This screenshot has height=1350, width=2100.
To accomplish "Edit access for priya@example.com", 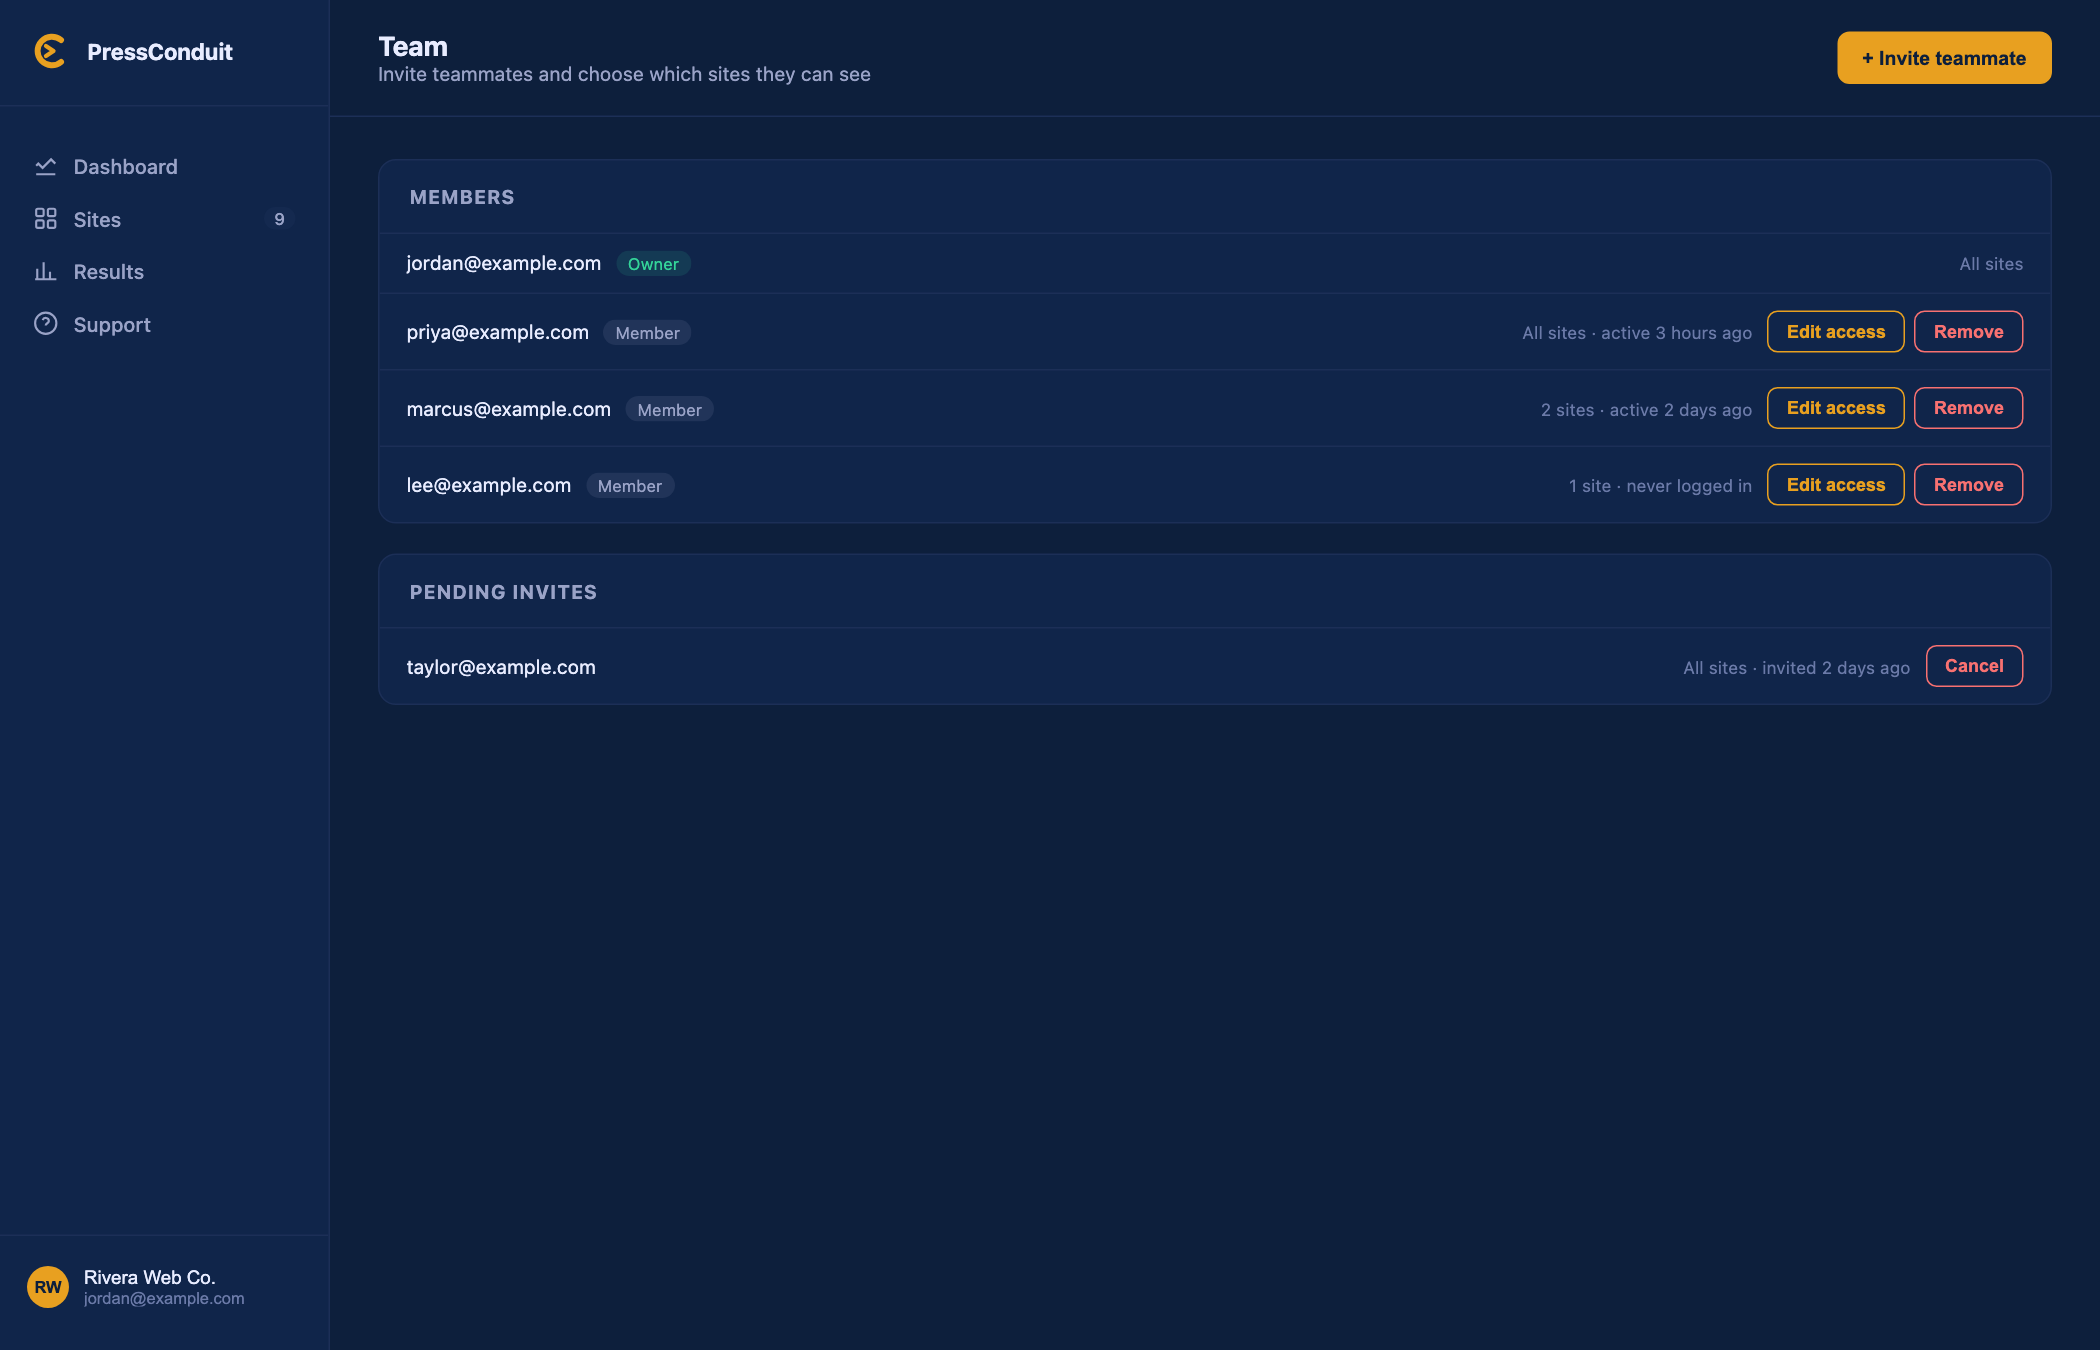I will pyautogui.click(x=1835, y=332).
